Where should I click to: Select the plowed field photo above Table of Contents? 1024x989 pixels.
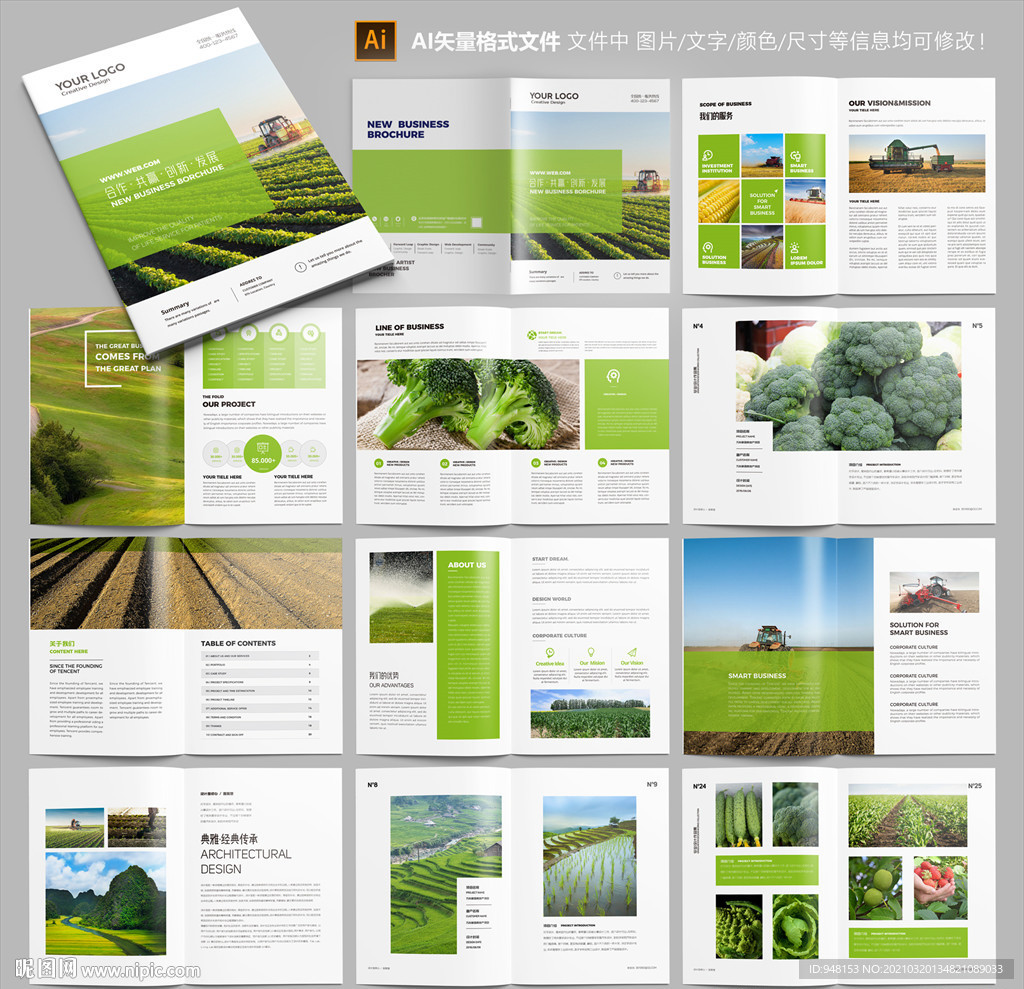185,583
